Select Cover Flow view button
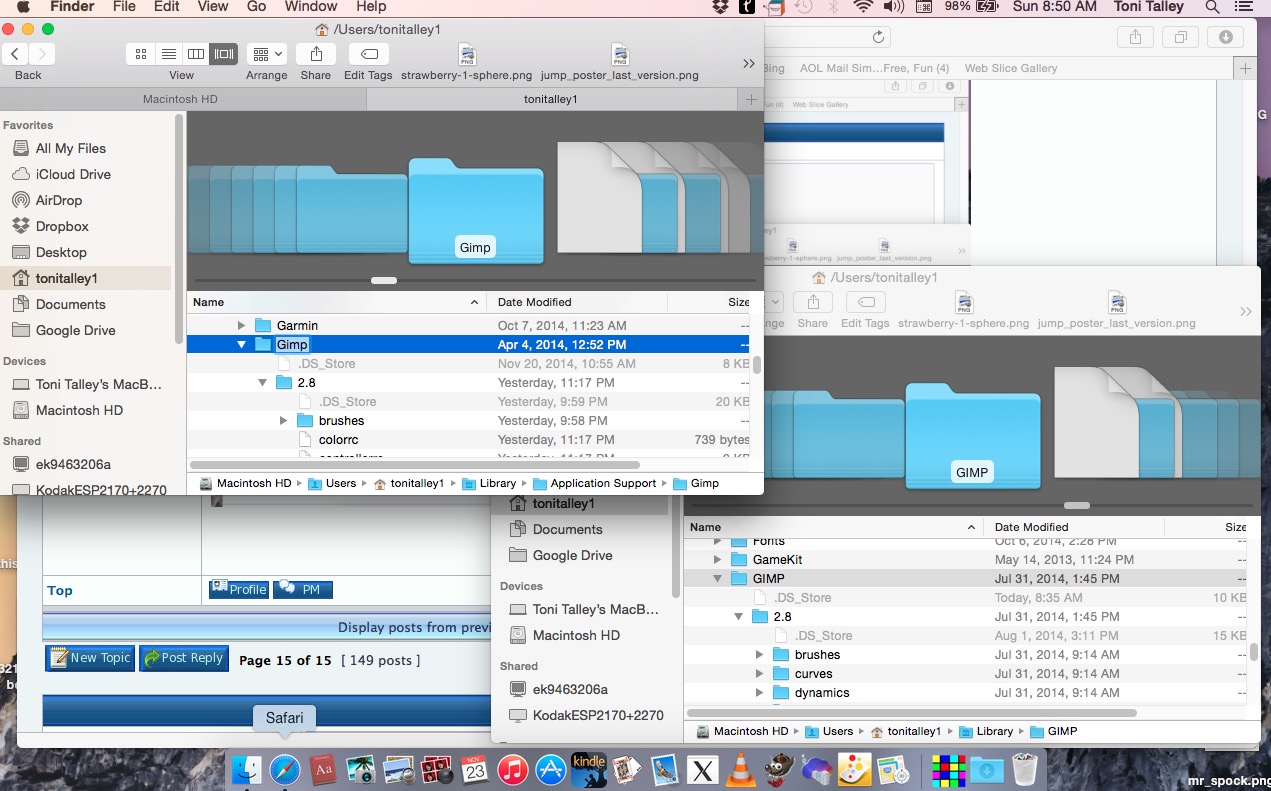The image size is (1271, 791). pos(224,54)
